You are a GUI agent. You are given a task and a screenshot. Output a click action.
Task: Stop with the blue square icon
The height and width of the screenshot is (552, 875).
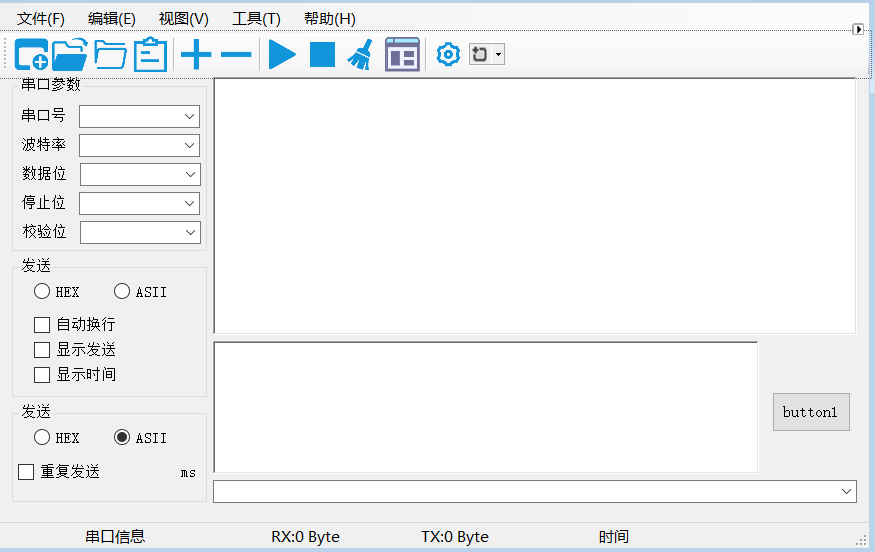pyautogui.click(x=323, y=55)
